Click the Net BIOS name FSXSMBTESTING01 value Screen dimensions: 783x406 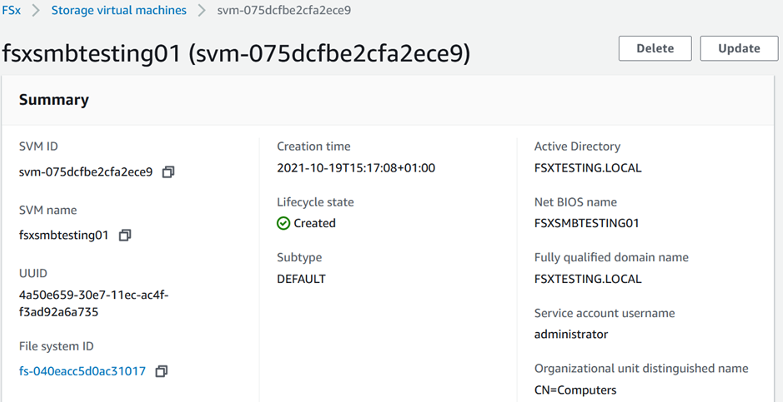[x=587, y=223]
